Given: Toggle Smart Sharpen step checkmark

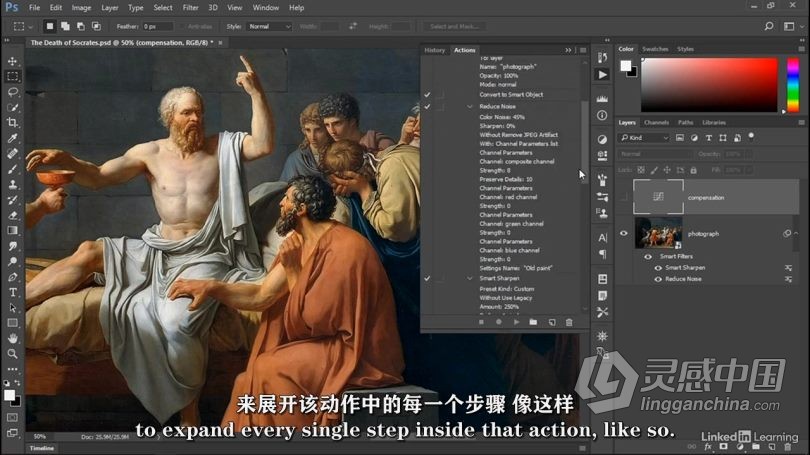Looking at the screenshot, I should point(427,278).
